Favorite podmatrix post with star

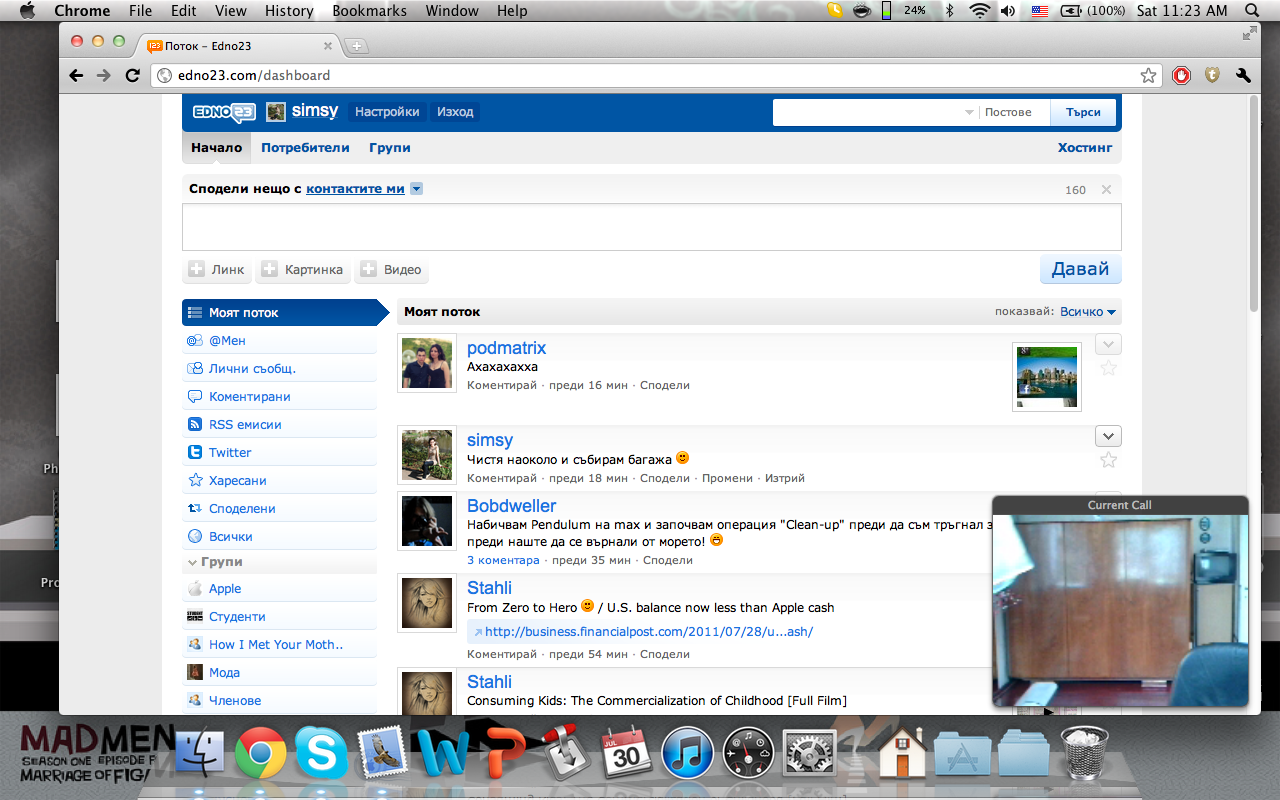(x=1108, y=368)
